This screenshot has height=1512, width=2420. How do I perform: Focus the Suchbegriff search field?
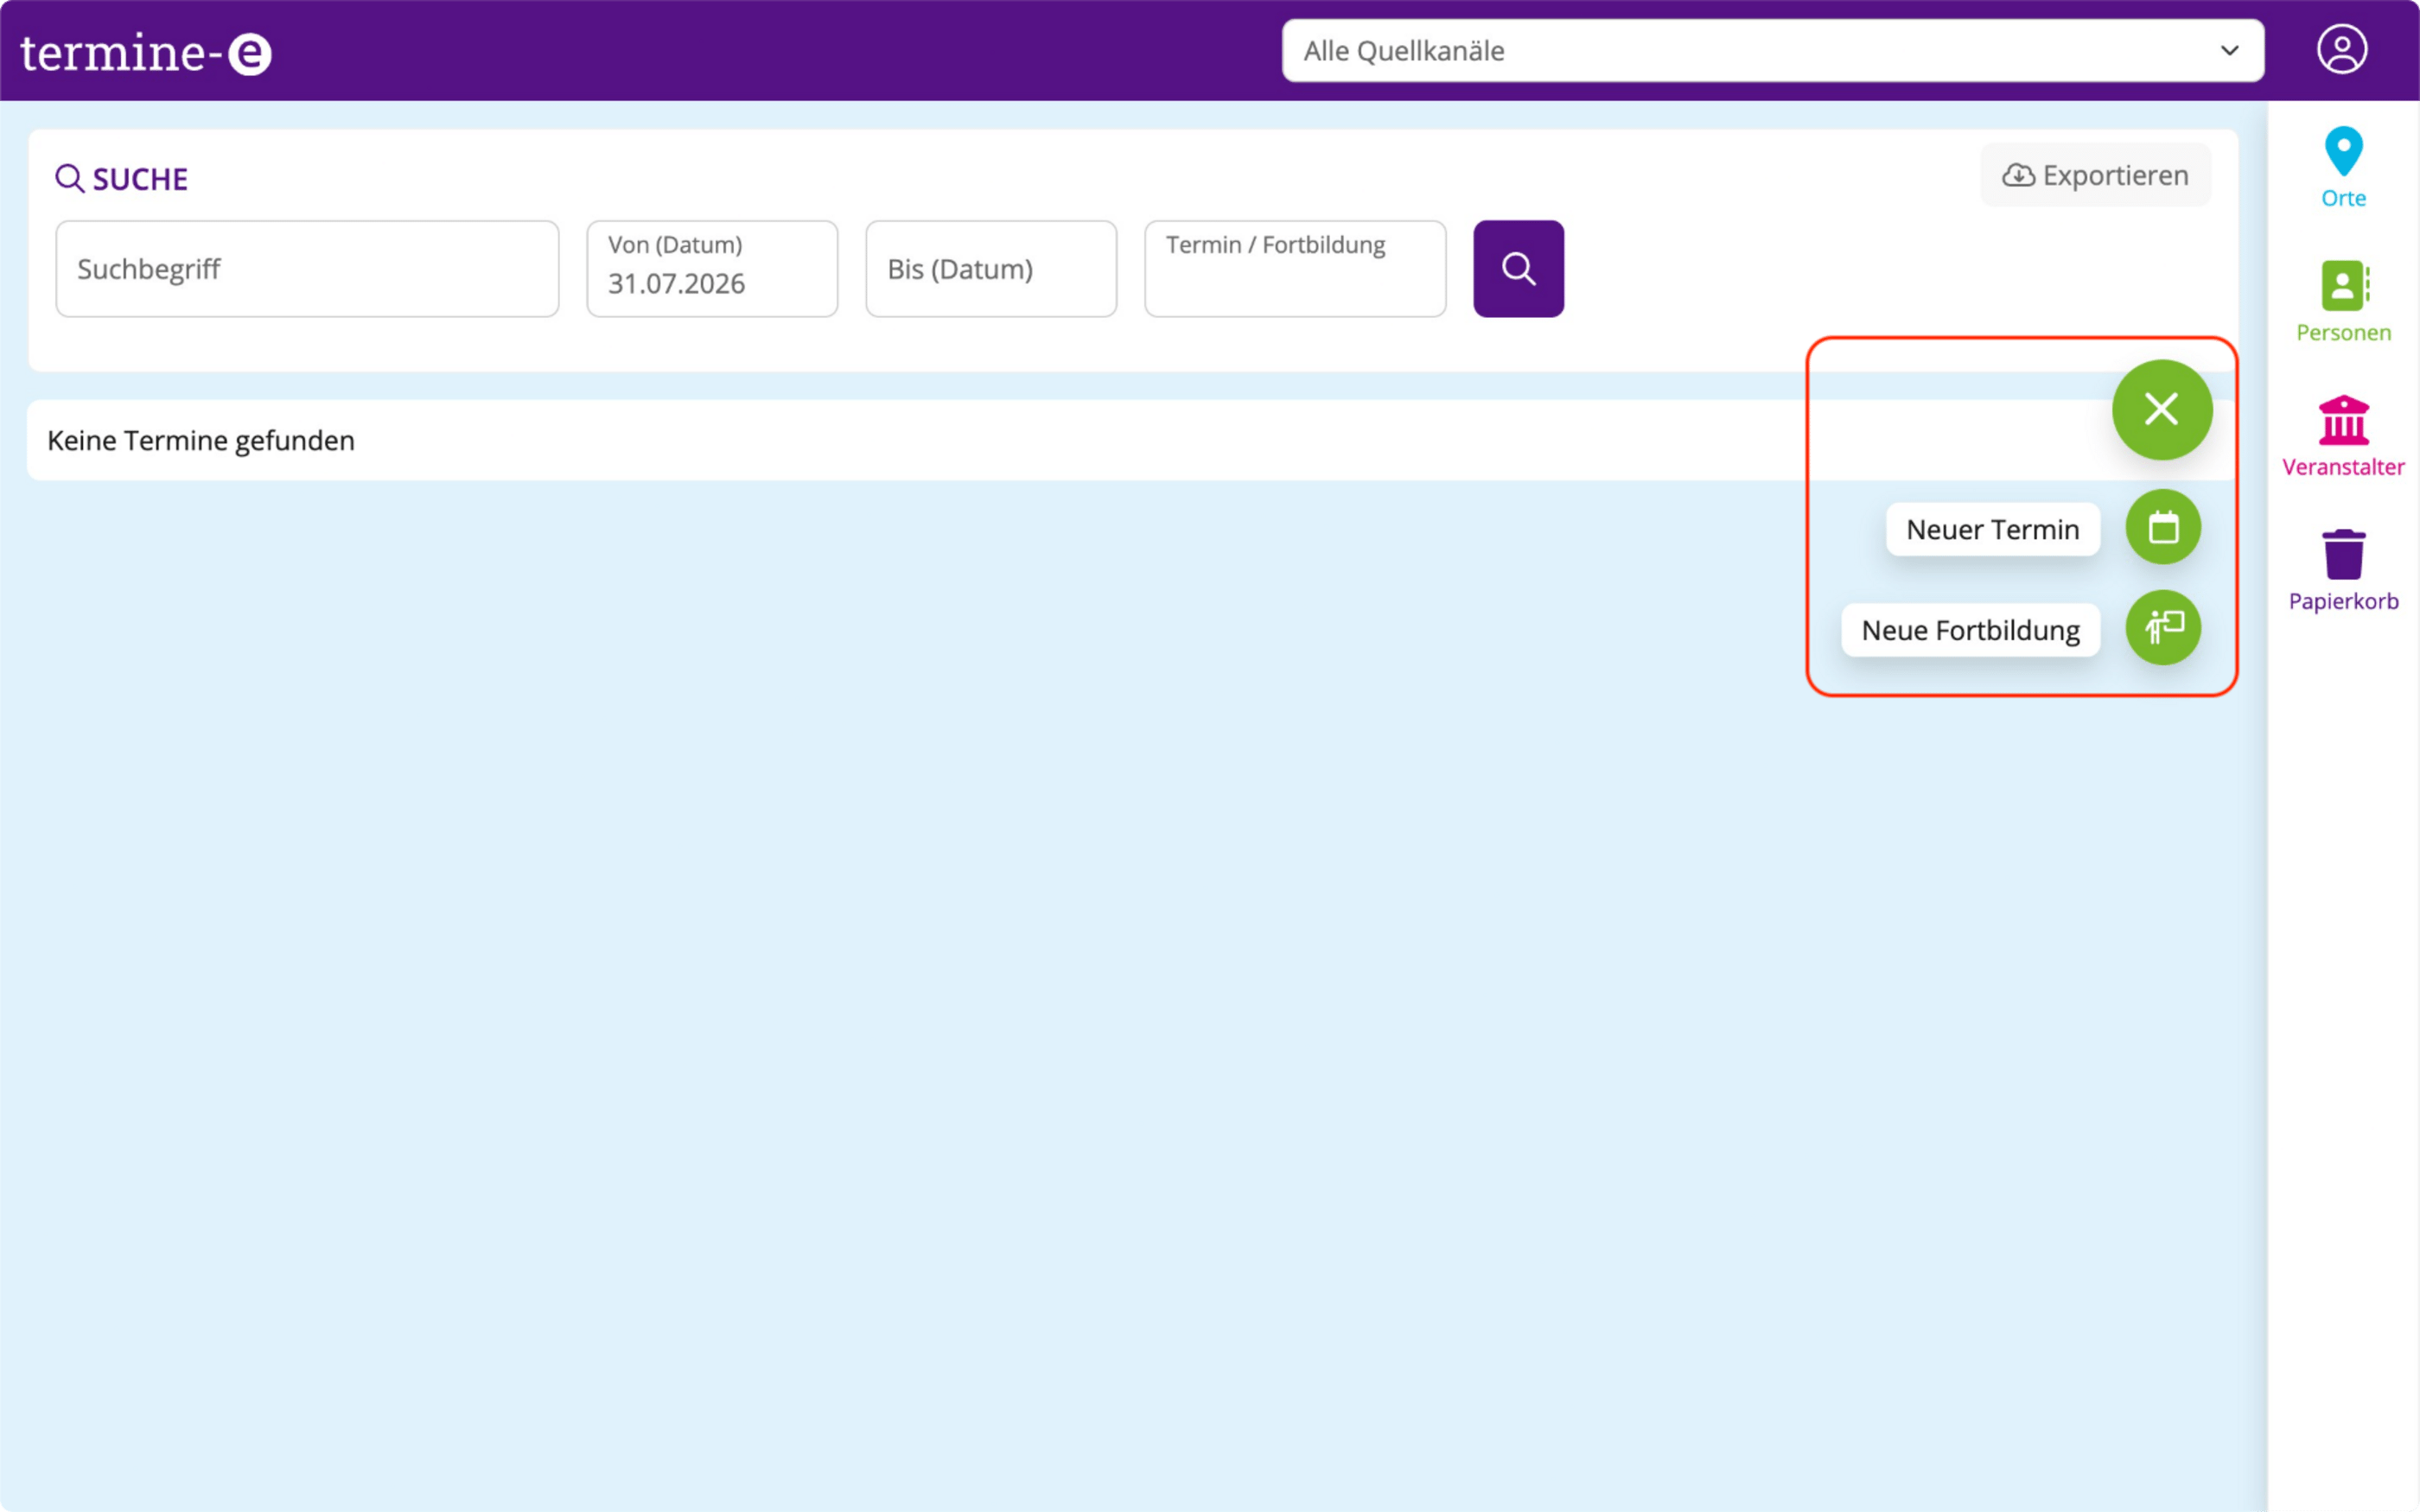[x=307, y=269]
